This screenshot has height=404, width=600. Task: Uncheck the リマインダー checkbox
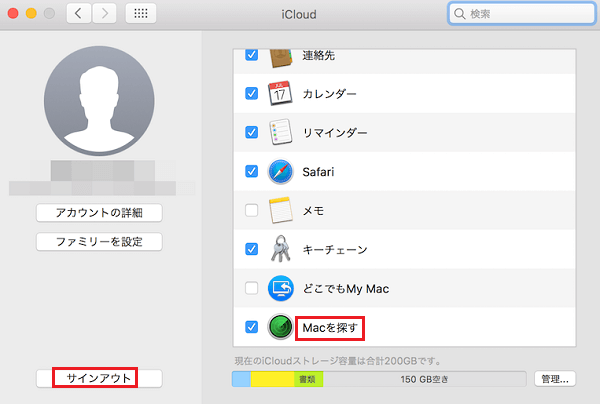click(x=251, y=132)
